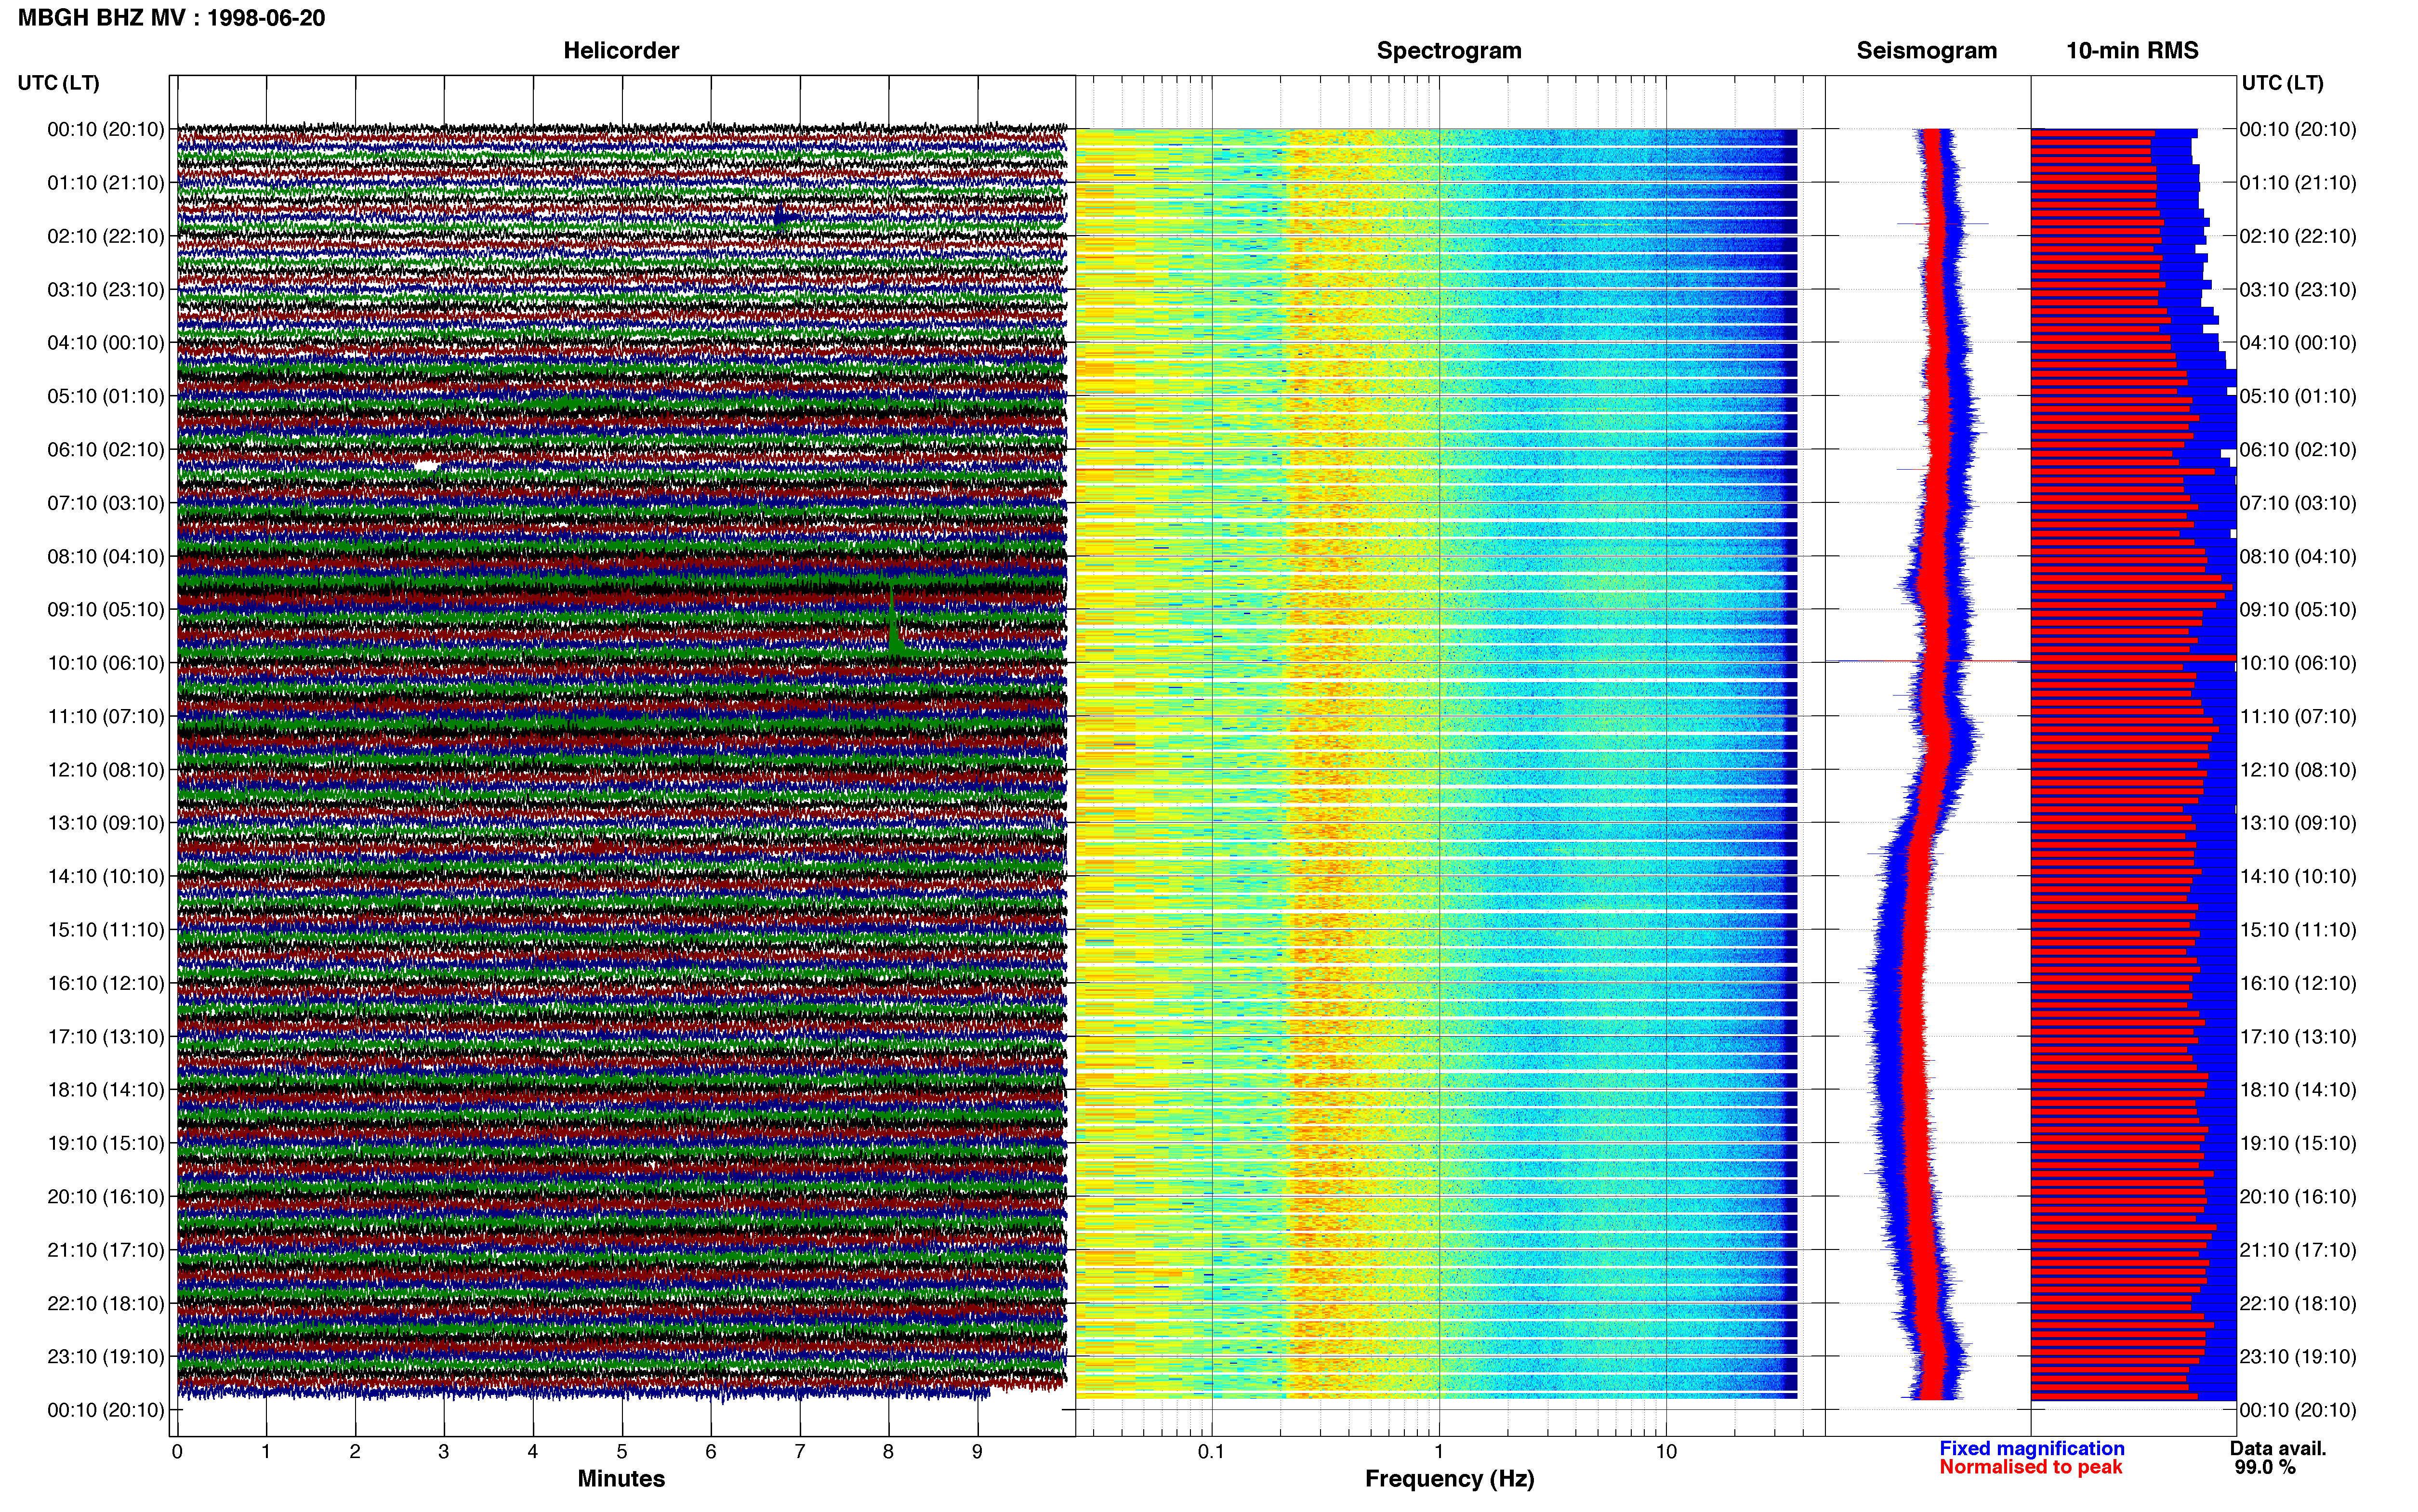This screenshot has height=1512, width=2418.
Task: Select the Helicorder panel heading
Action: tap(621, 51)
